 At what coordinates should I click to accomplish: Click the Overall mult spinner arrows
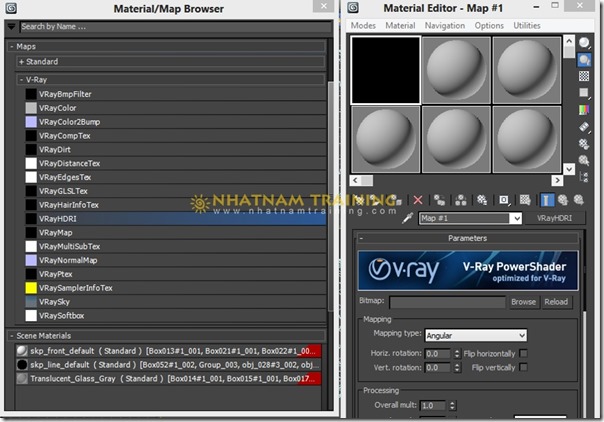click(x=452, y=405)
